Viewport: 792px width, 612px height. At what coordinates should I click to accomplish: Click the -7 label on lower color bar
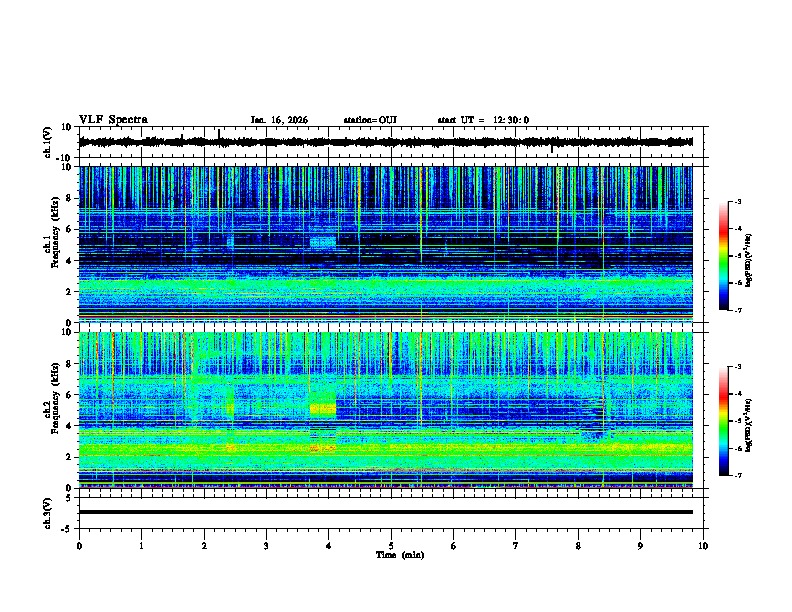tap(737, 476)
